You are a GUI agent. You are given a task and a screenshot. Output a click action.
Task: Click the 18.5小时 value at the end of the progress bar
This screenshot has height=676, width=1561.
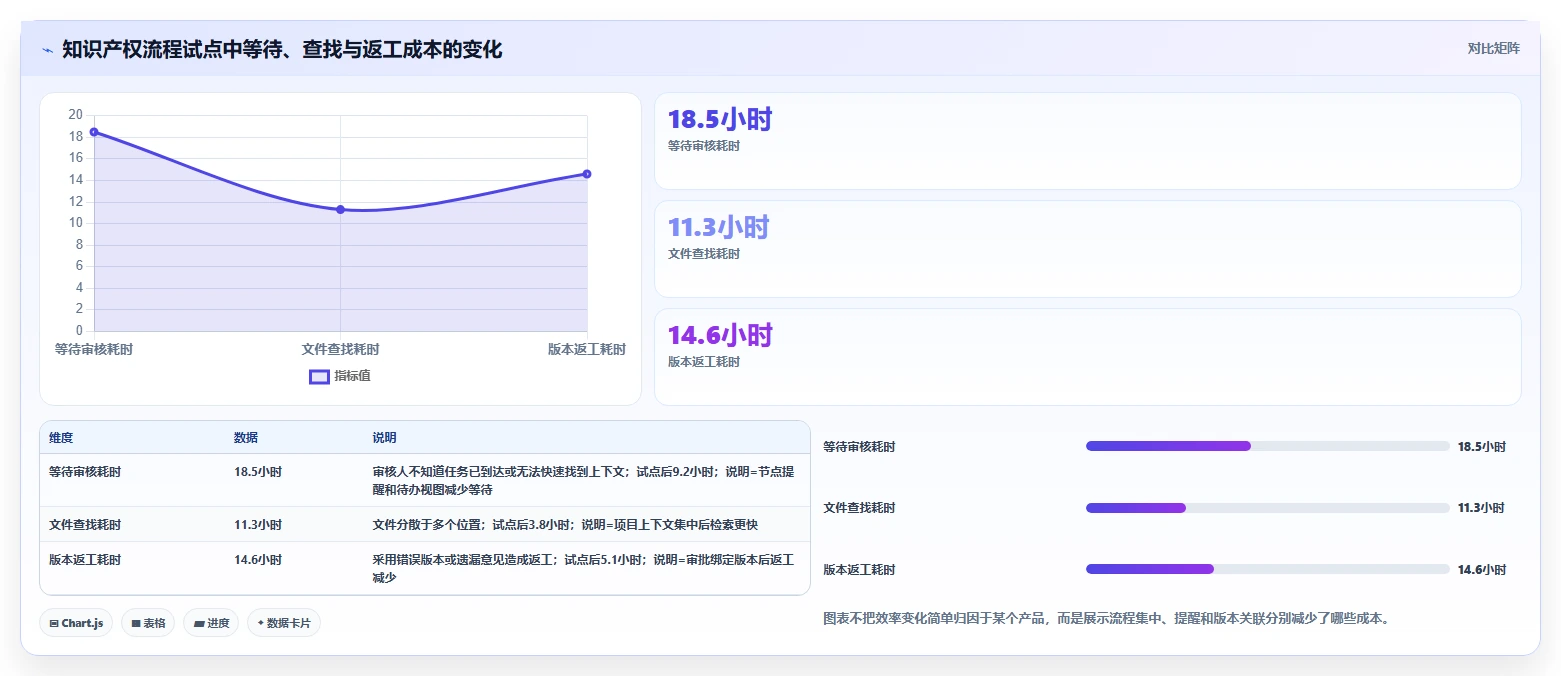1482,447
